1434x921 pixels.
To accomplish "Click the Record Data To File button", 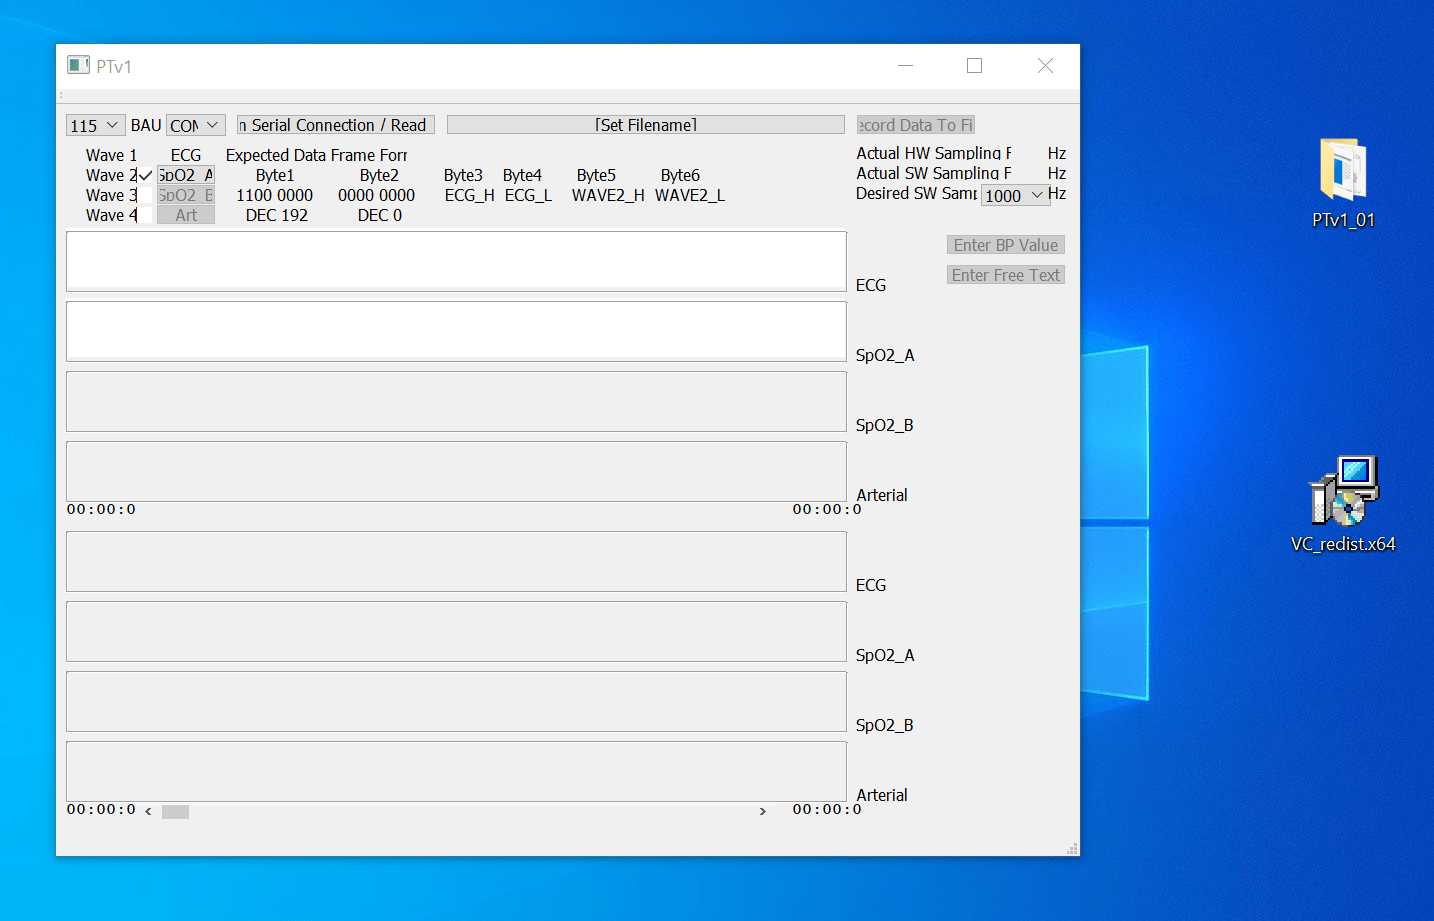I will [x=915, y=124].
